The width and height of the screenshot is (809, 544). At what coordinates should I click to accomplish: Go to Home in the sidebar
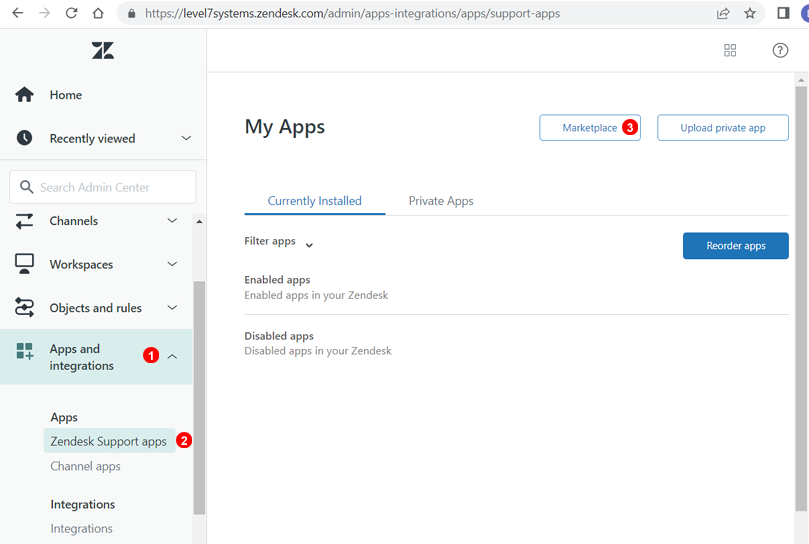[66, 95]
